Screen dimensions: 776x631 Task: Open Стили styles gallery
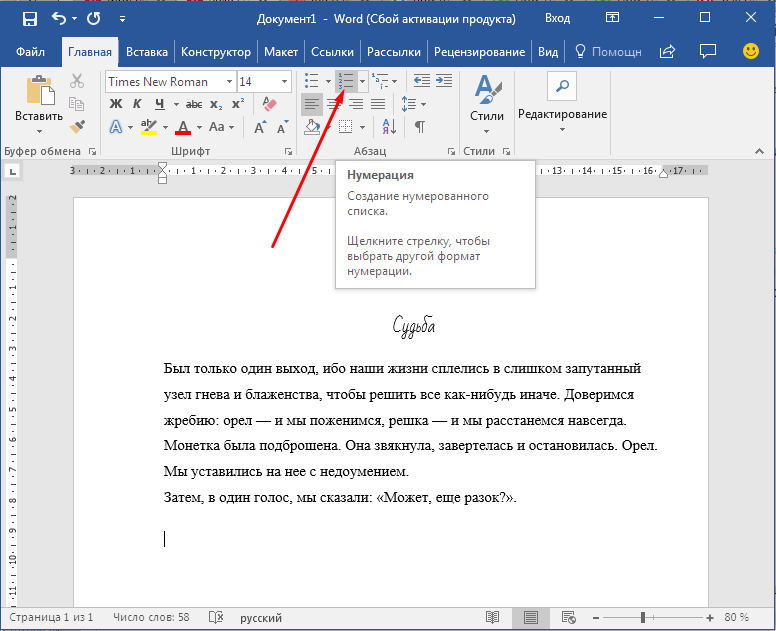[487, 100]
